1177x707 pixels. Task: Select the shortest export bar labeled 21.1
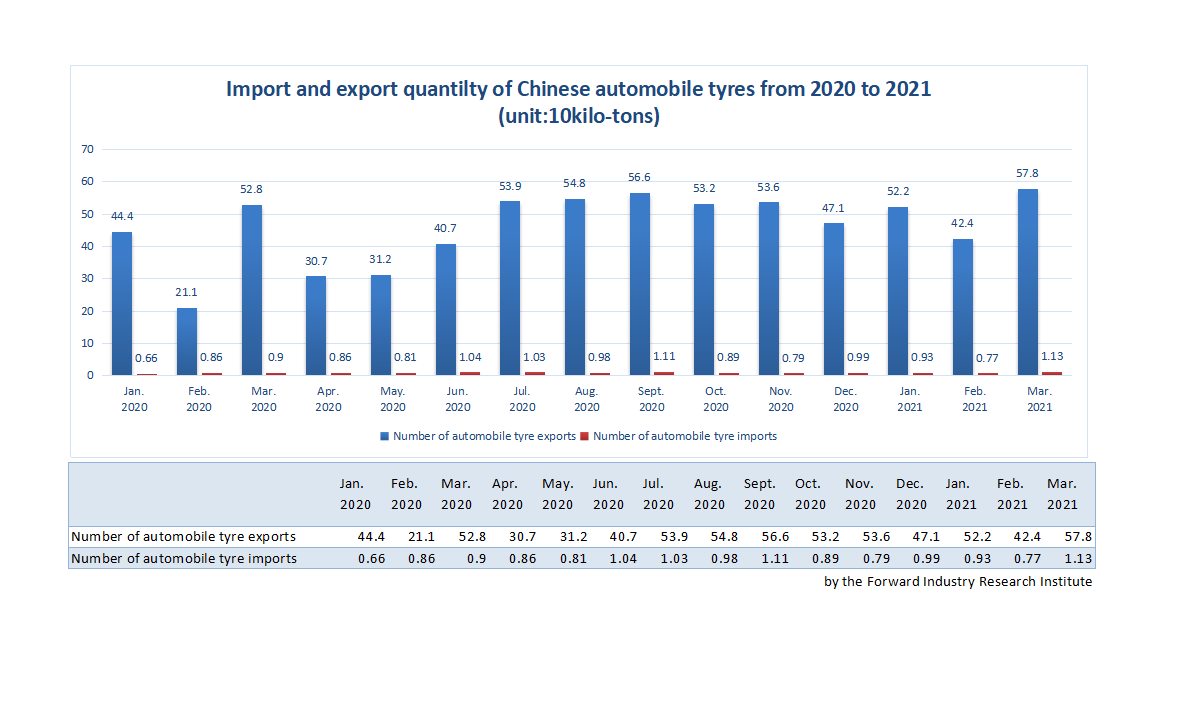(x=187, y=340)
